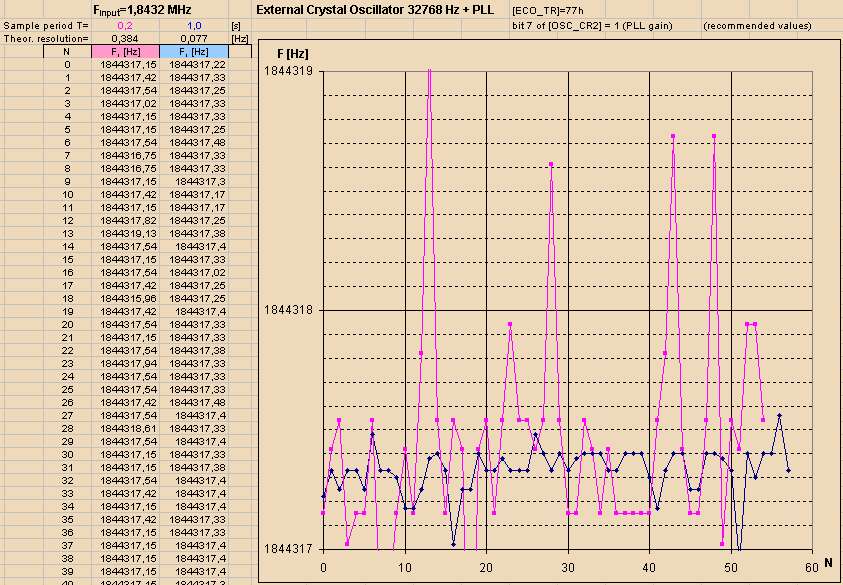This screenshot has width=843, height=585.
Task: Select the N column cell "25"
Action: [67, 390]
